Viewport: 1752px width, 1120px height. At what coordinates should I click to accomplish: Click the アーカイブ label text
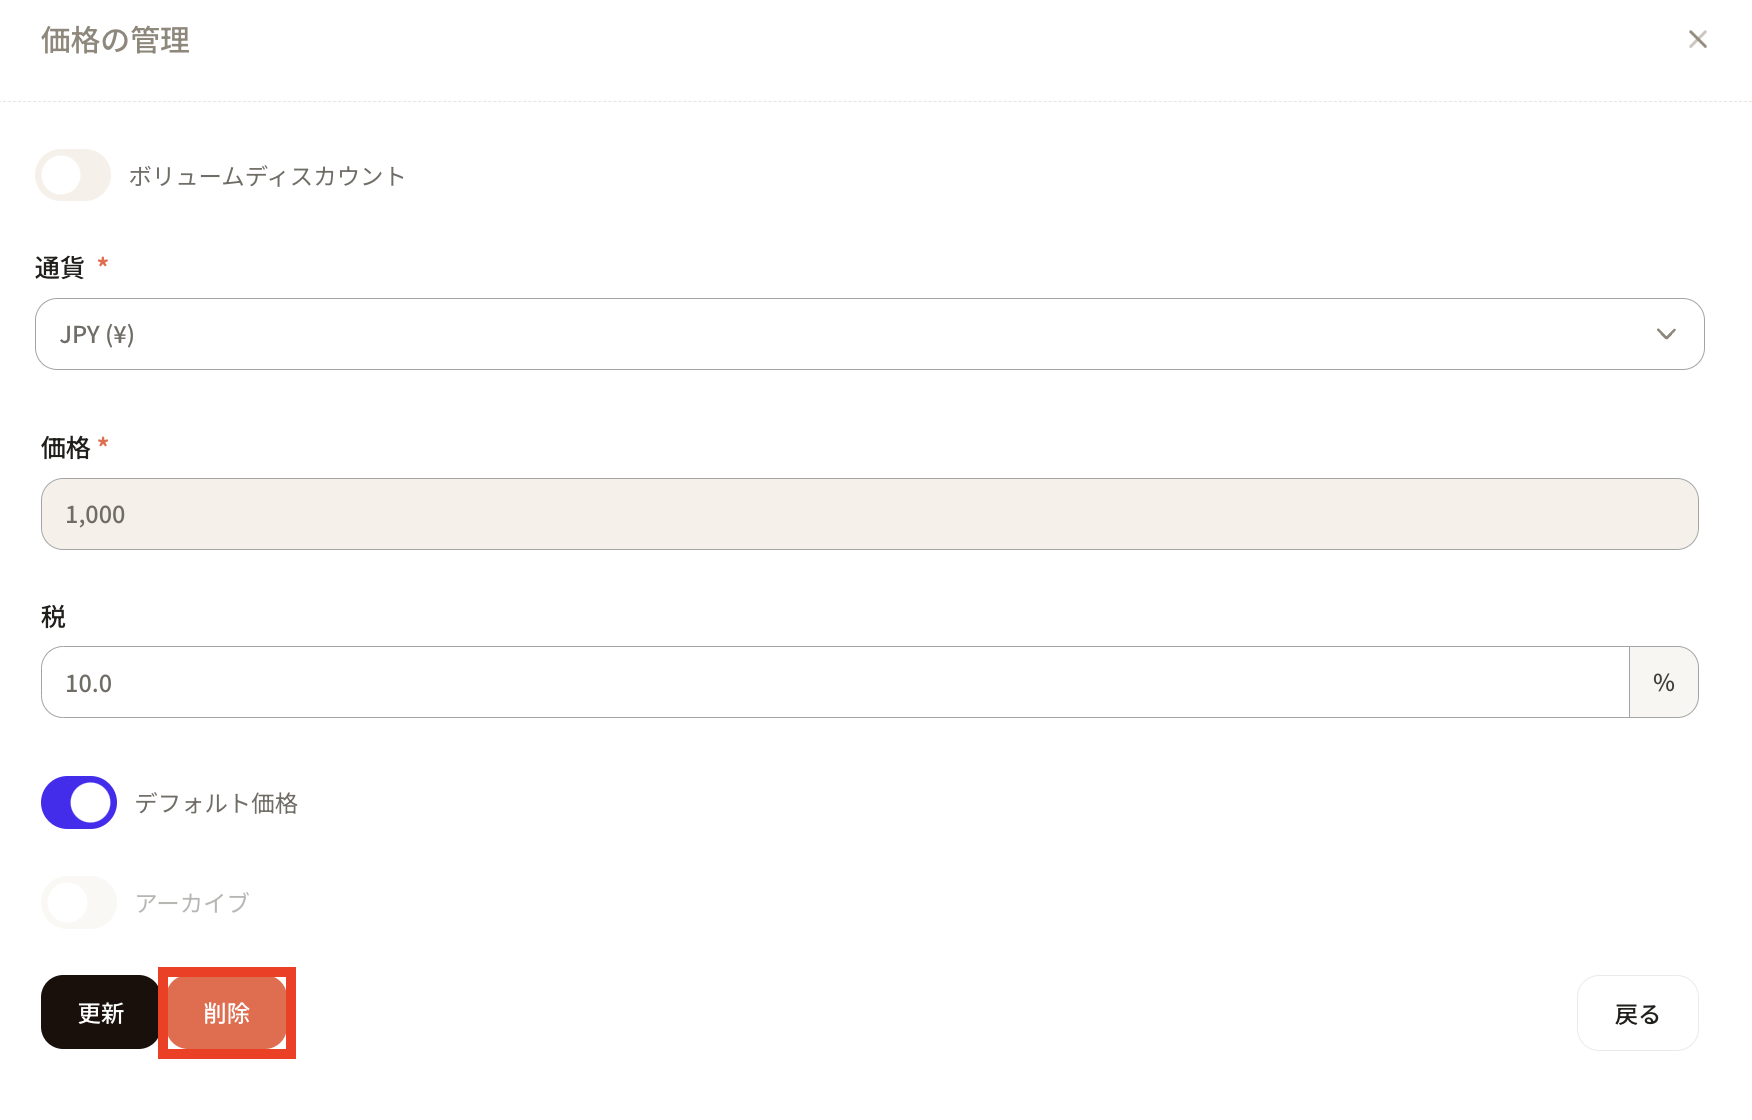[192, 904]
